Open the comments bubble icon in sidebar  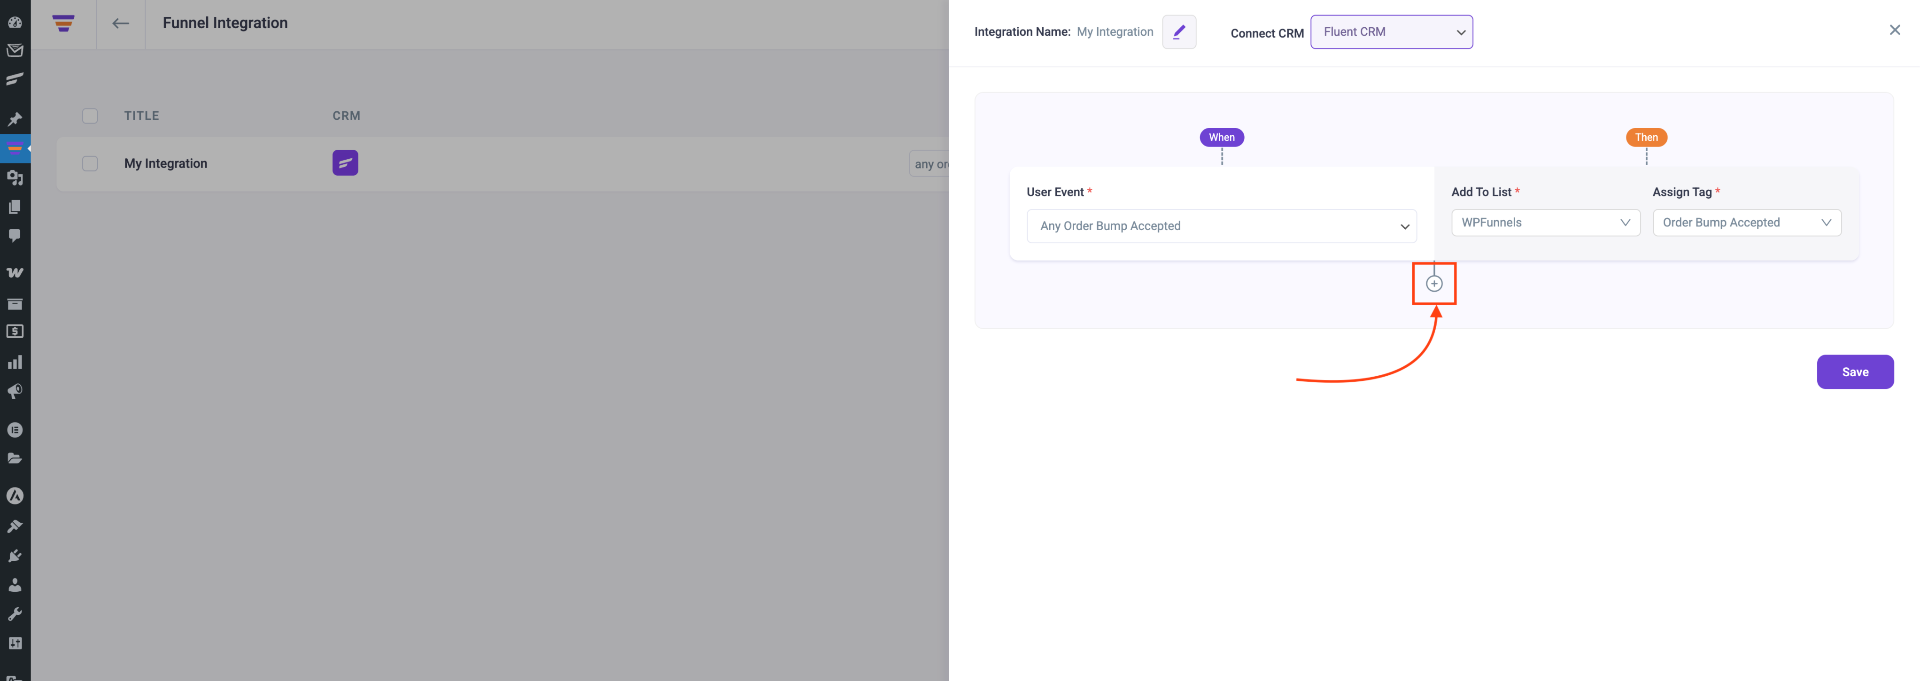[15, 235]
